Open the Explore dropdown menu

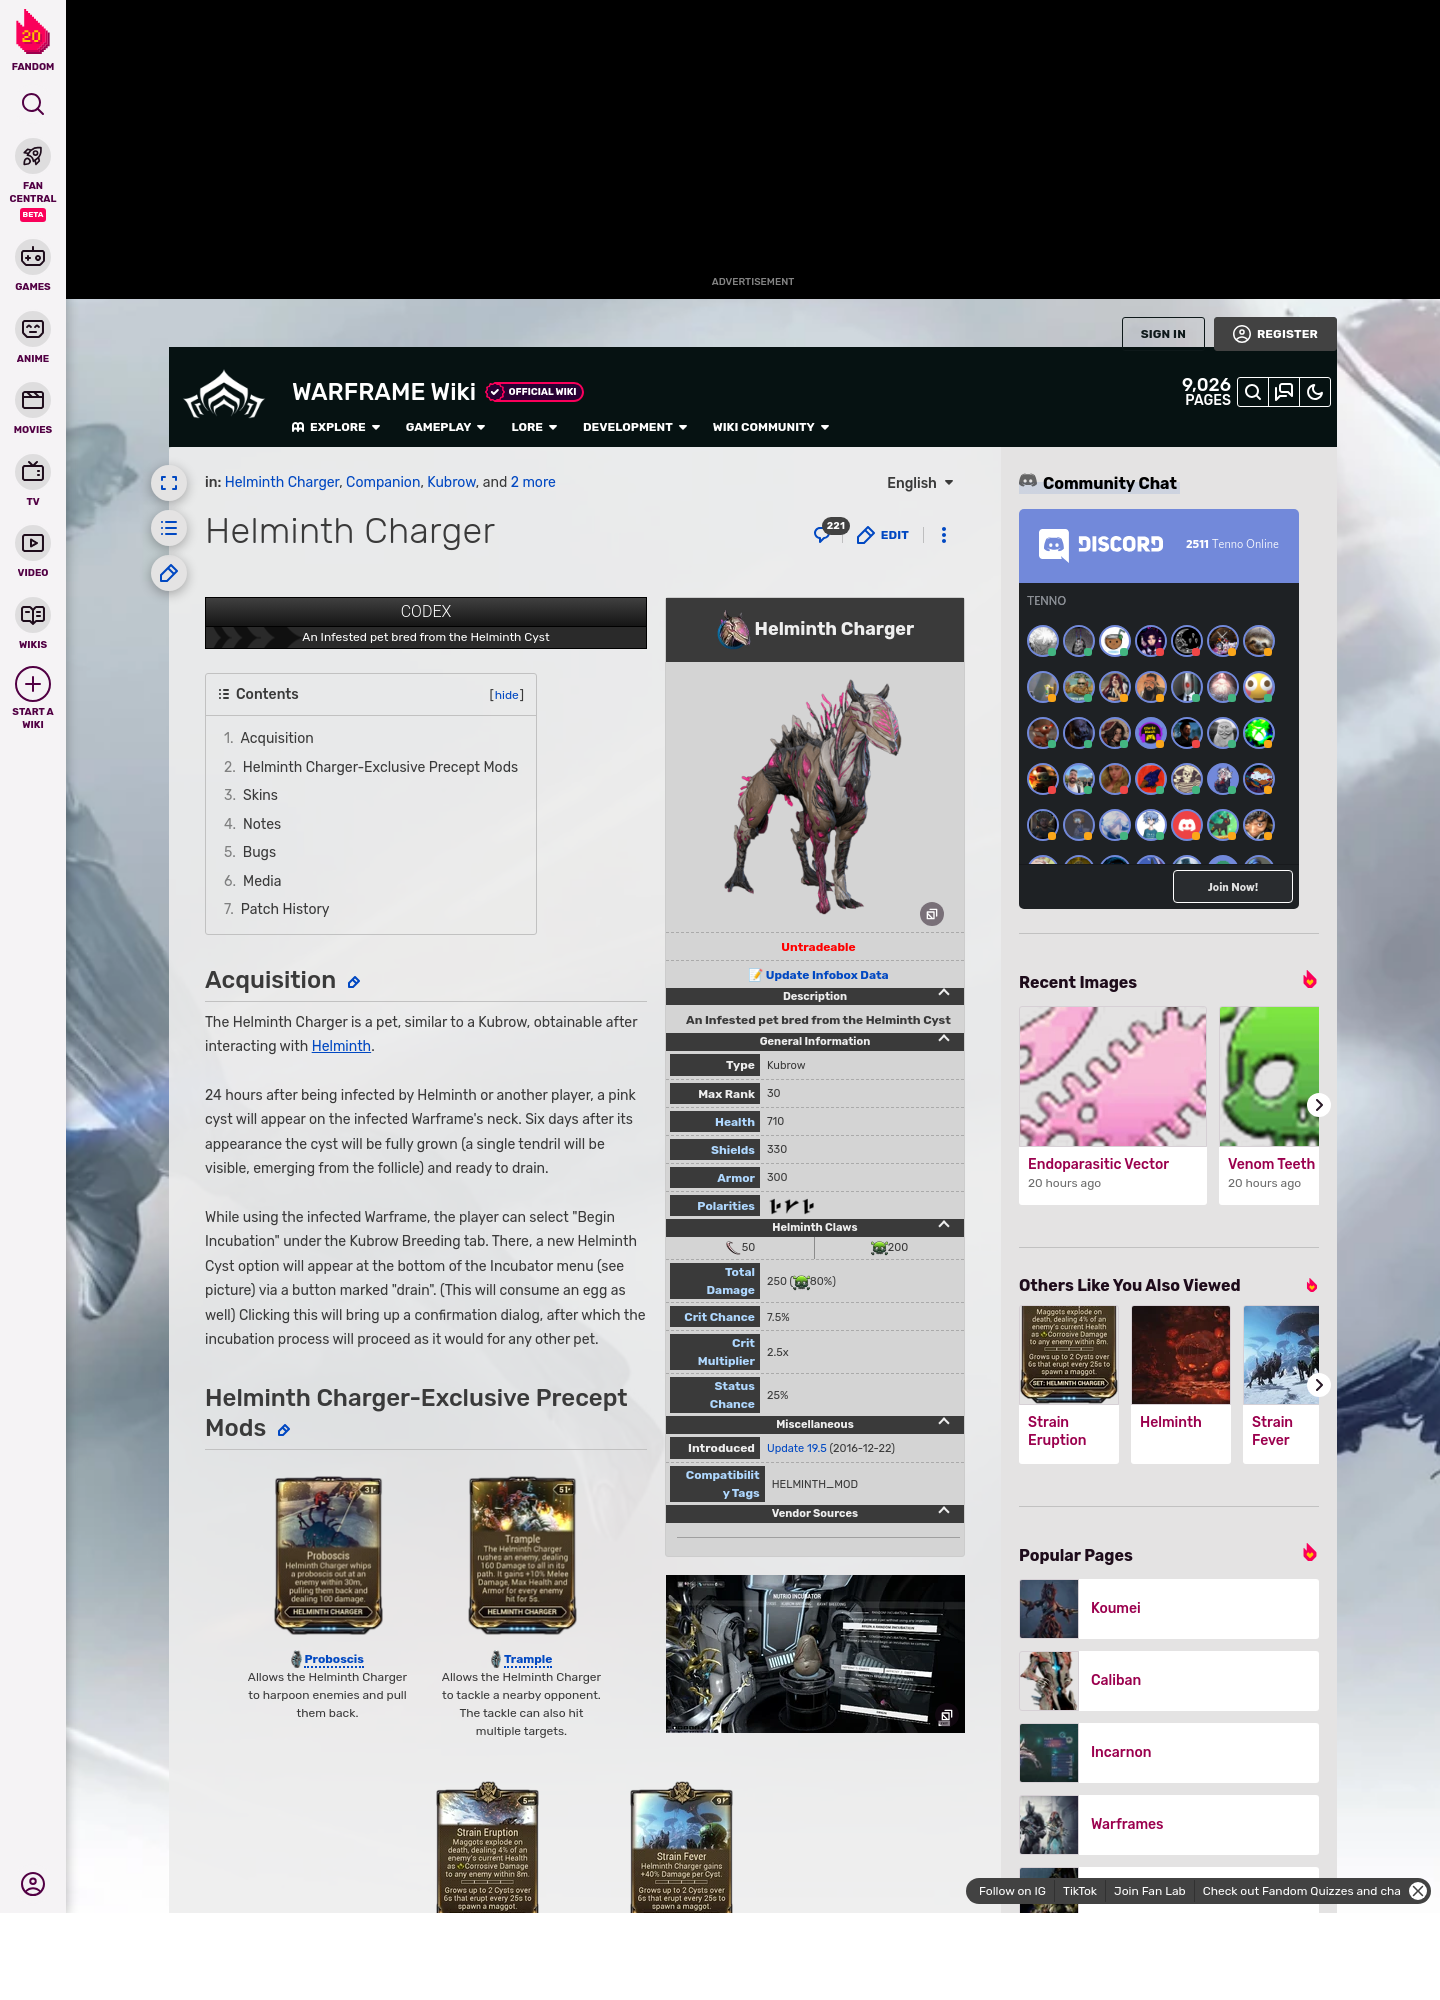coord(336,427)
